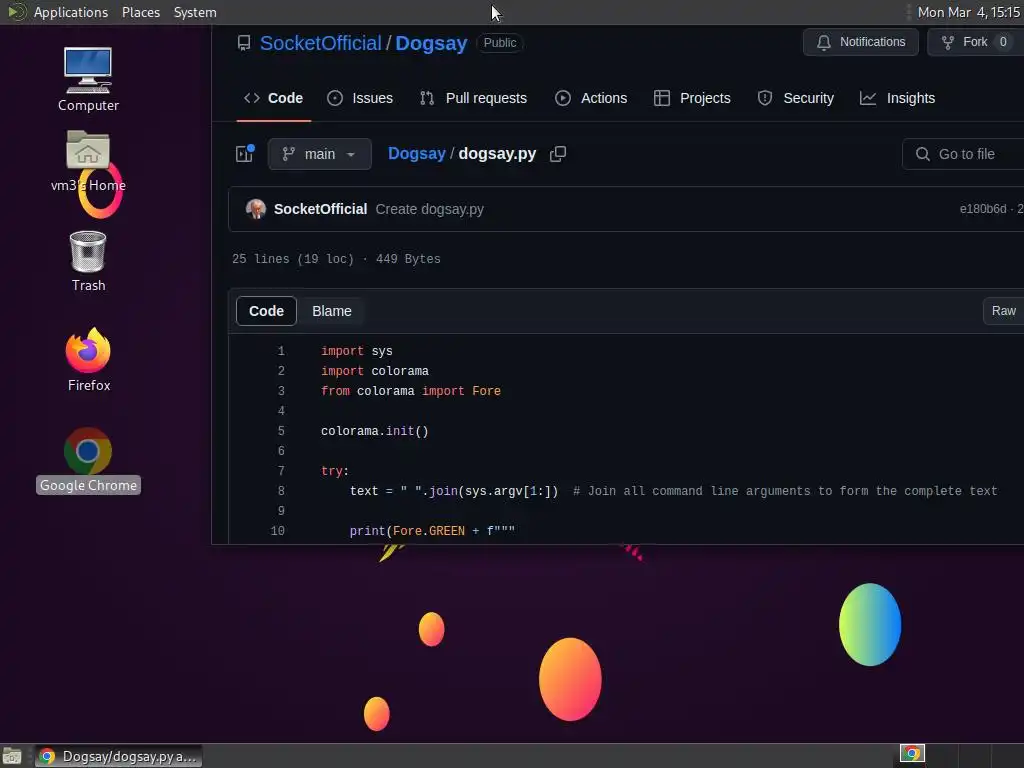Click the colorama.init() code line
1024x768 pixels.
(374, 431)
